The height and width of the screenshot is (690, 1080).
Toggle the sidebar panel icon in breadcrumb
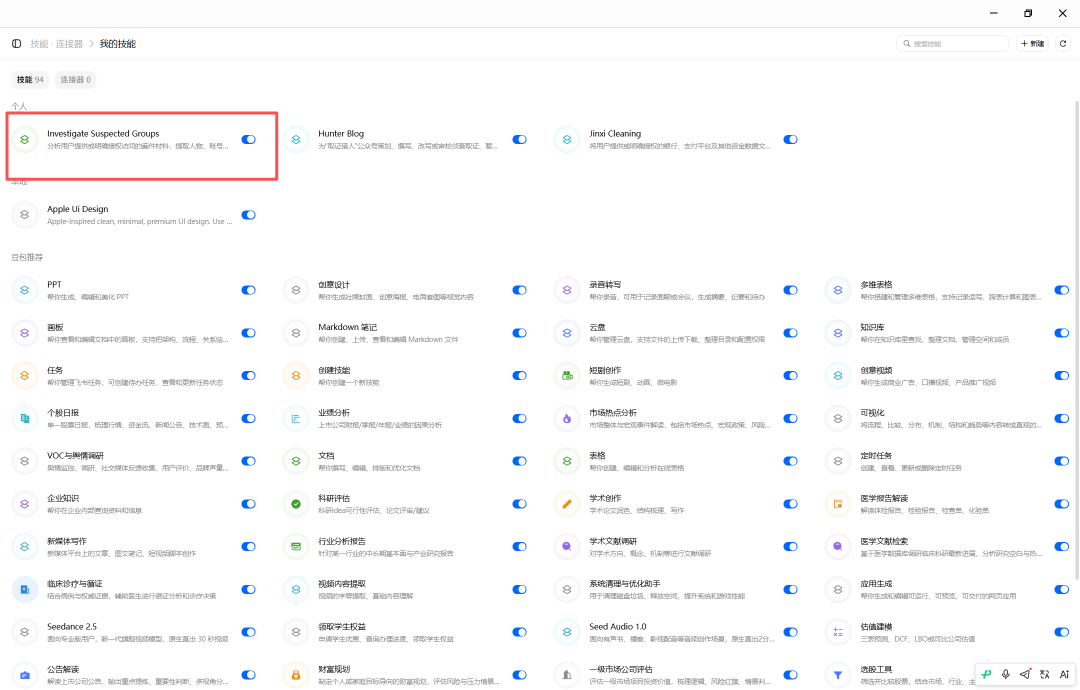(17, 43)
